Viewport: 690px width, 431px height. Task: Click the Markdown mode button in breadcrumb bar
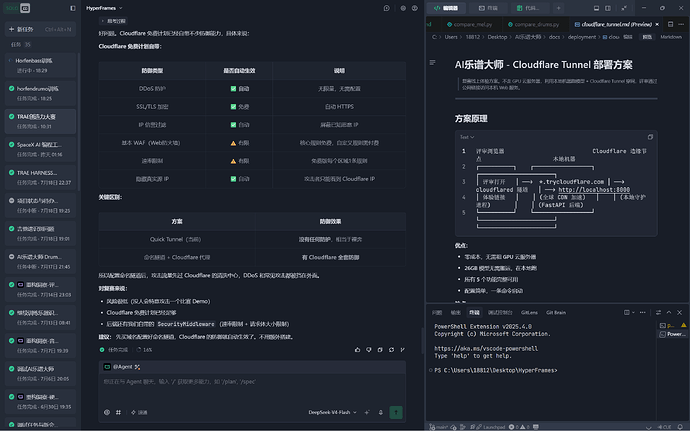671,37
